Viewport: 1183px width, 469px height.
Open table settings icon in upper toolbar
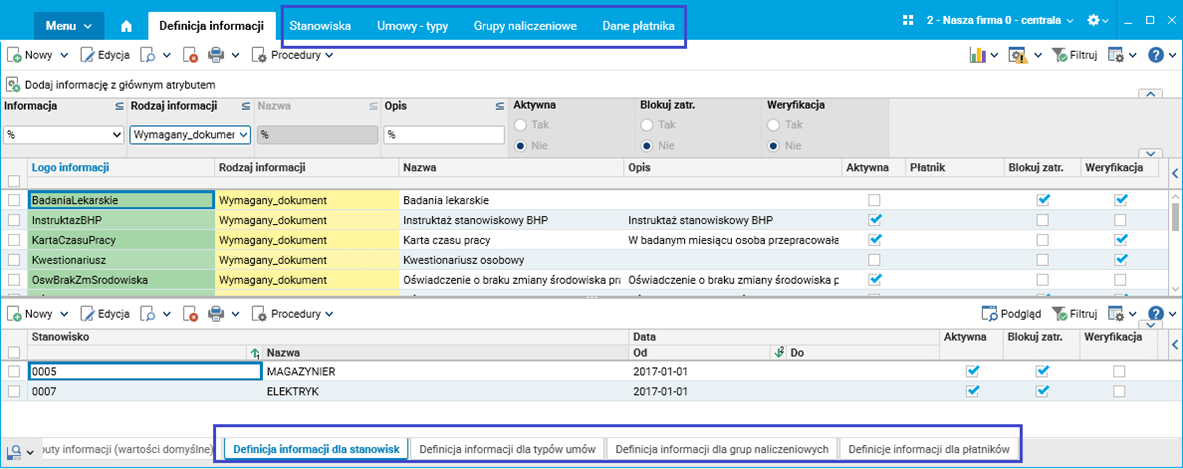point(1116,55)
